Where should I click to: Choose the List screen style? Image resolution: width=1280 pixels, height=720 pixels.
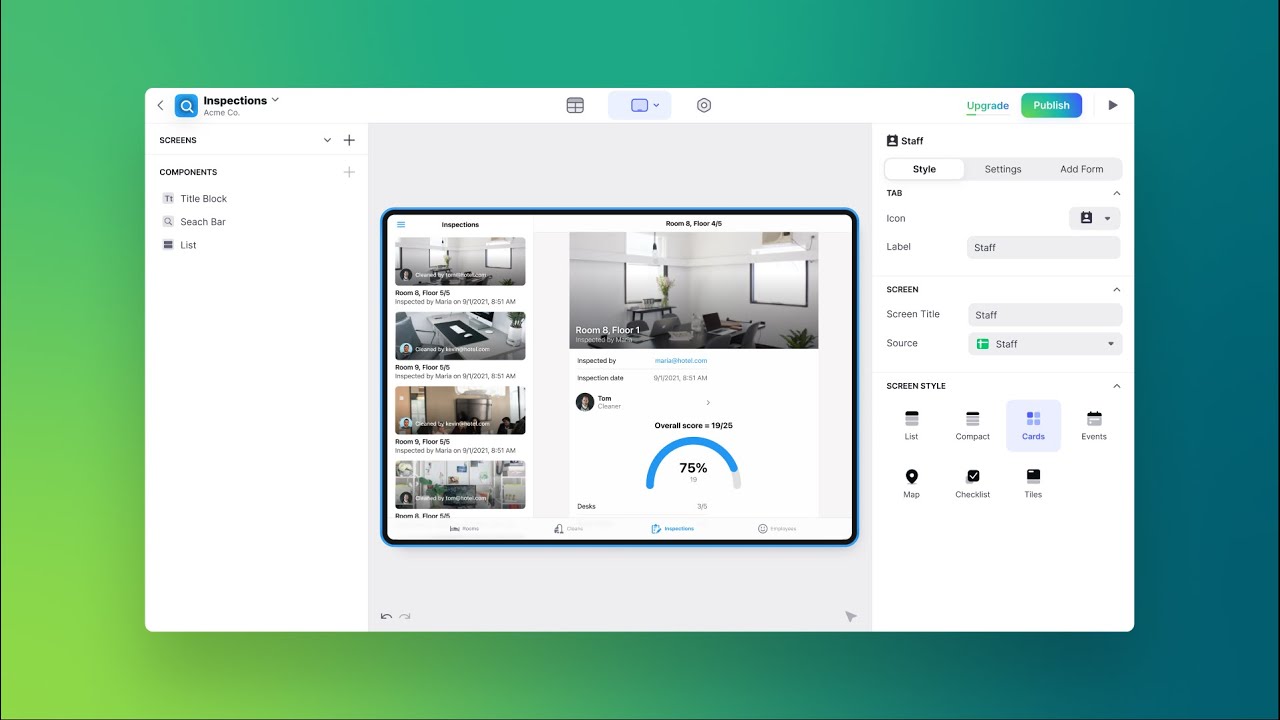(x=911, y=426)
